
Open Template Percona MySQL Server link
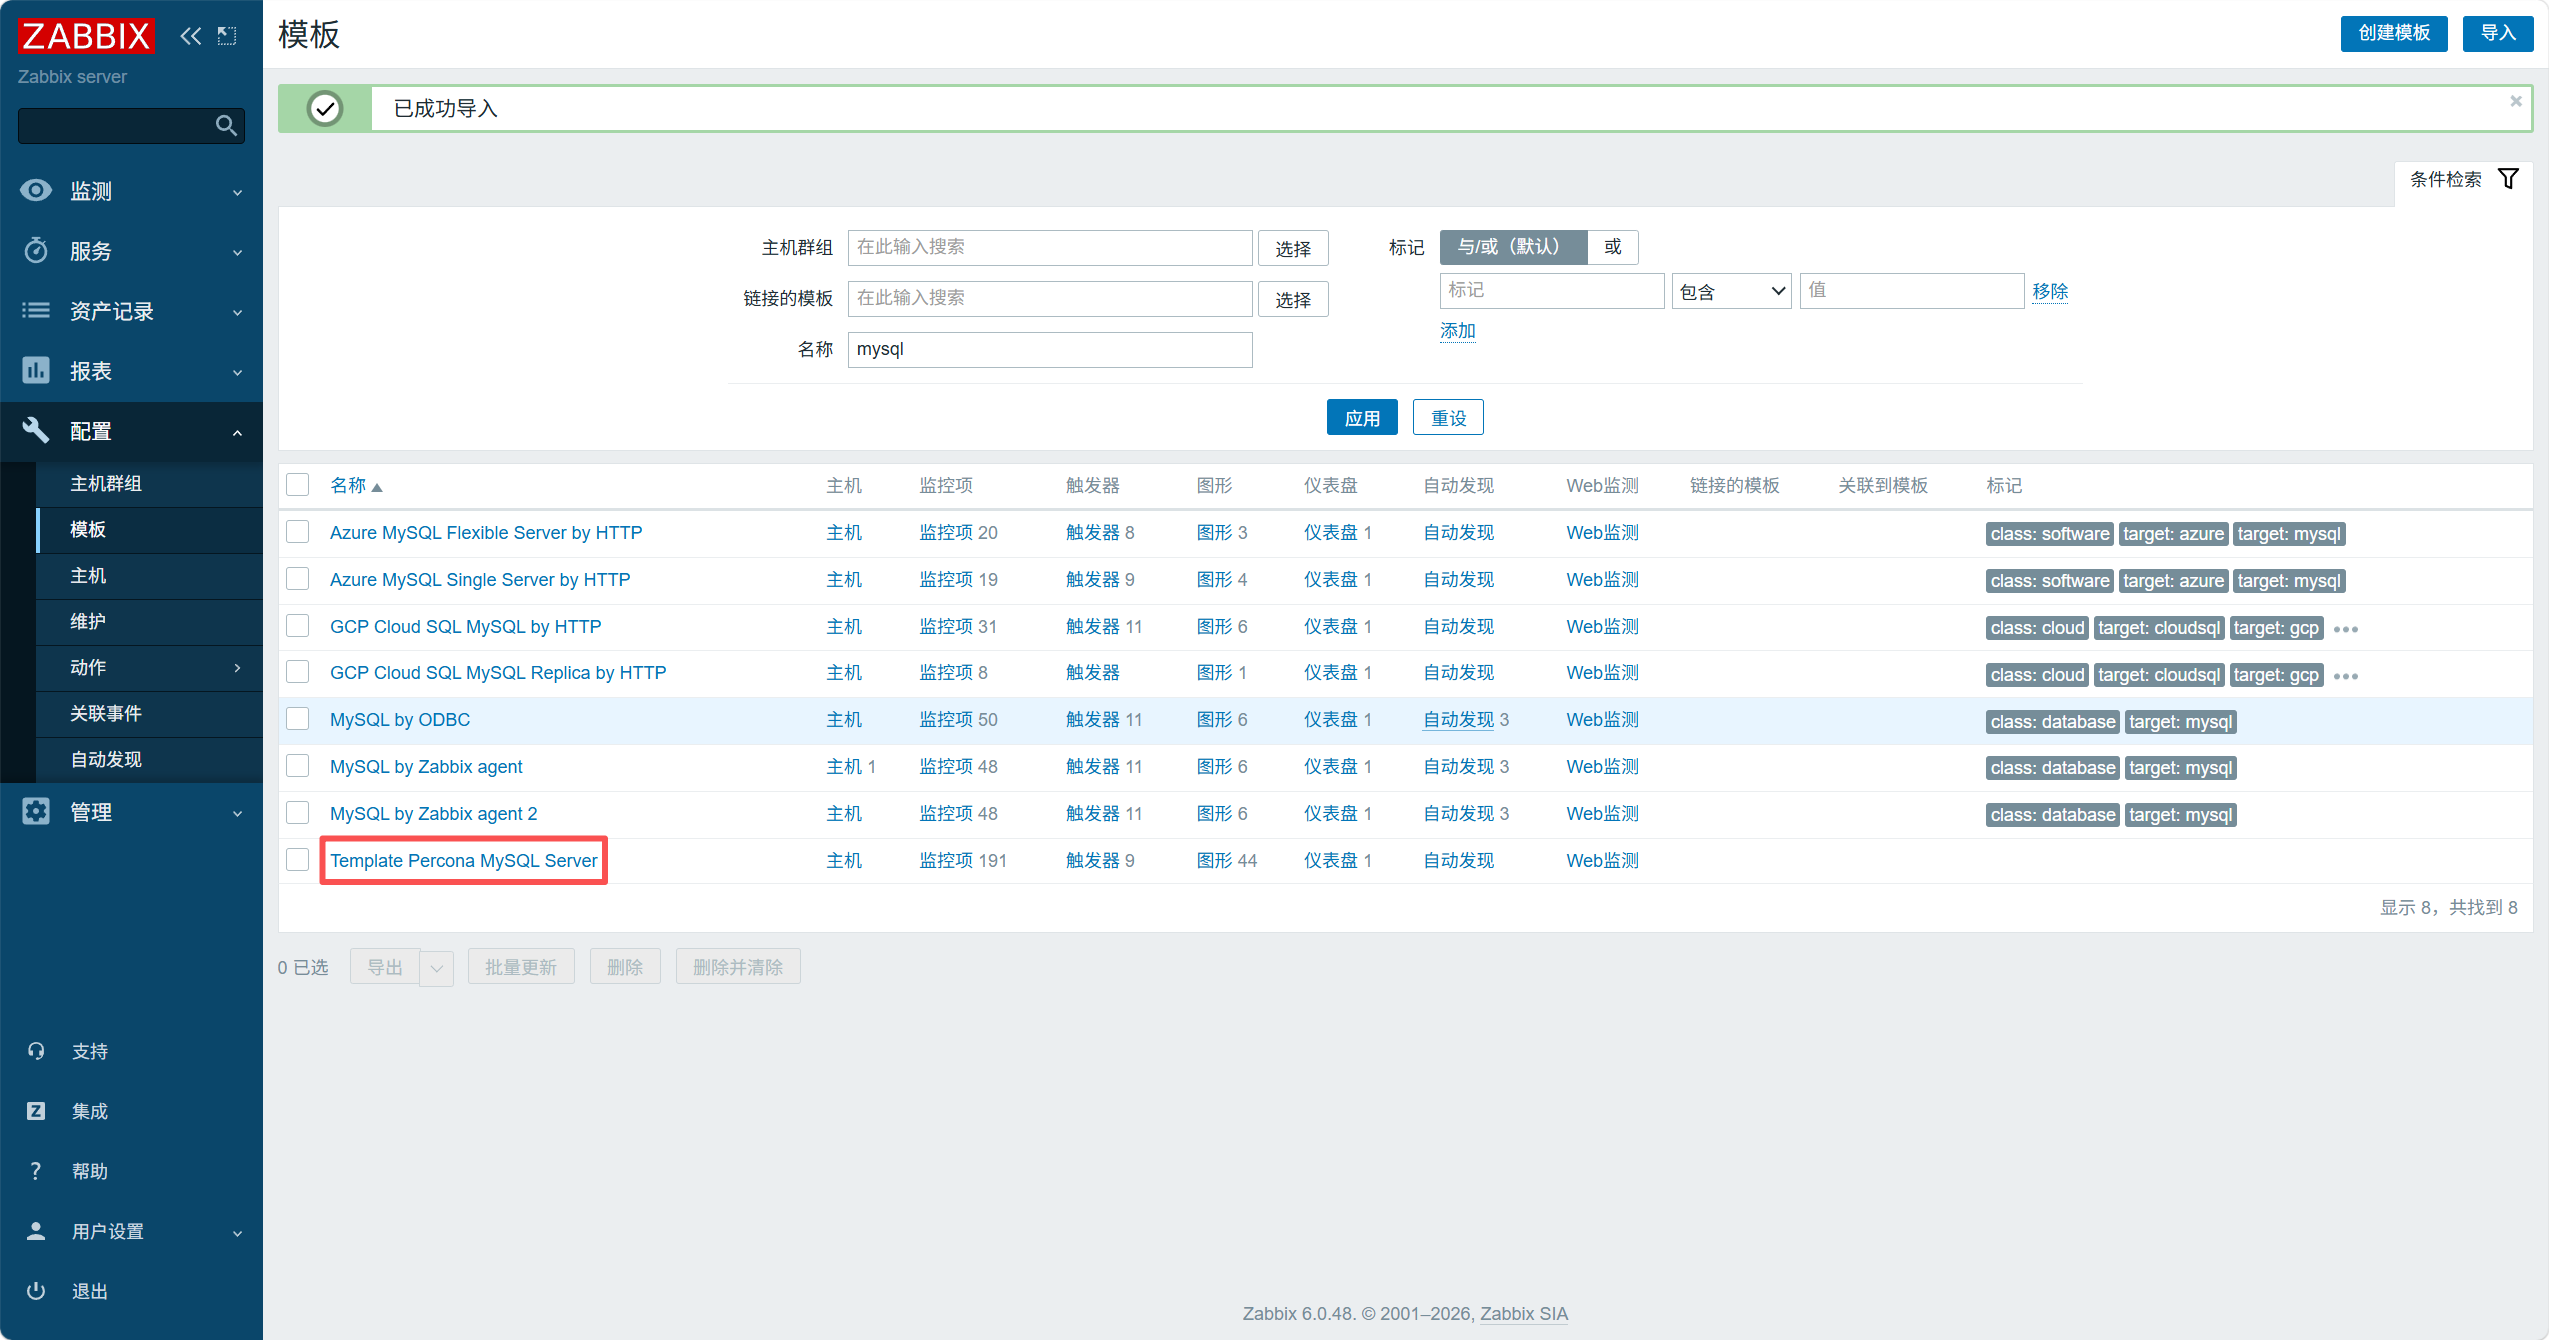(x=463, y=860)
